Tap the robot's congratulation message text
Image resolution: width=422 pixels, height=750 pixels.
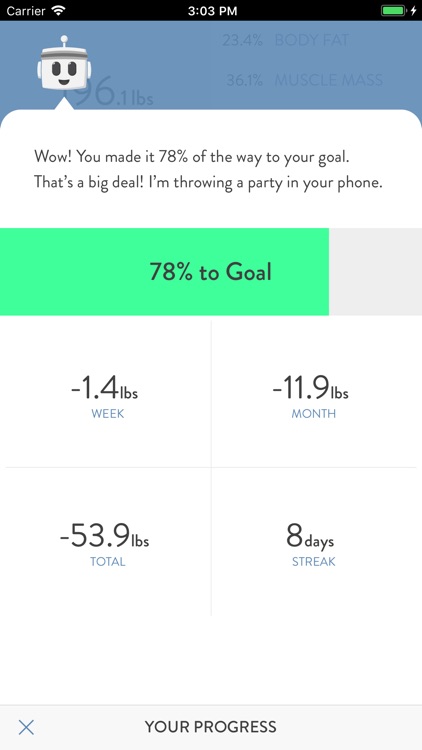click(x=209, y=170)
